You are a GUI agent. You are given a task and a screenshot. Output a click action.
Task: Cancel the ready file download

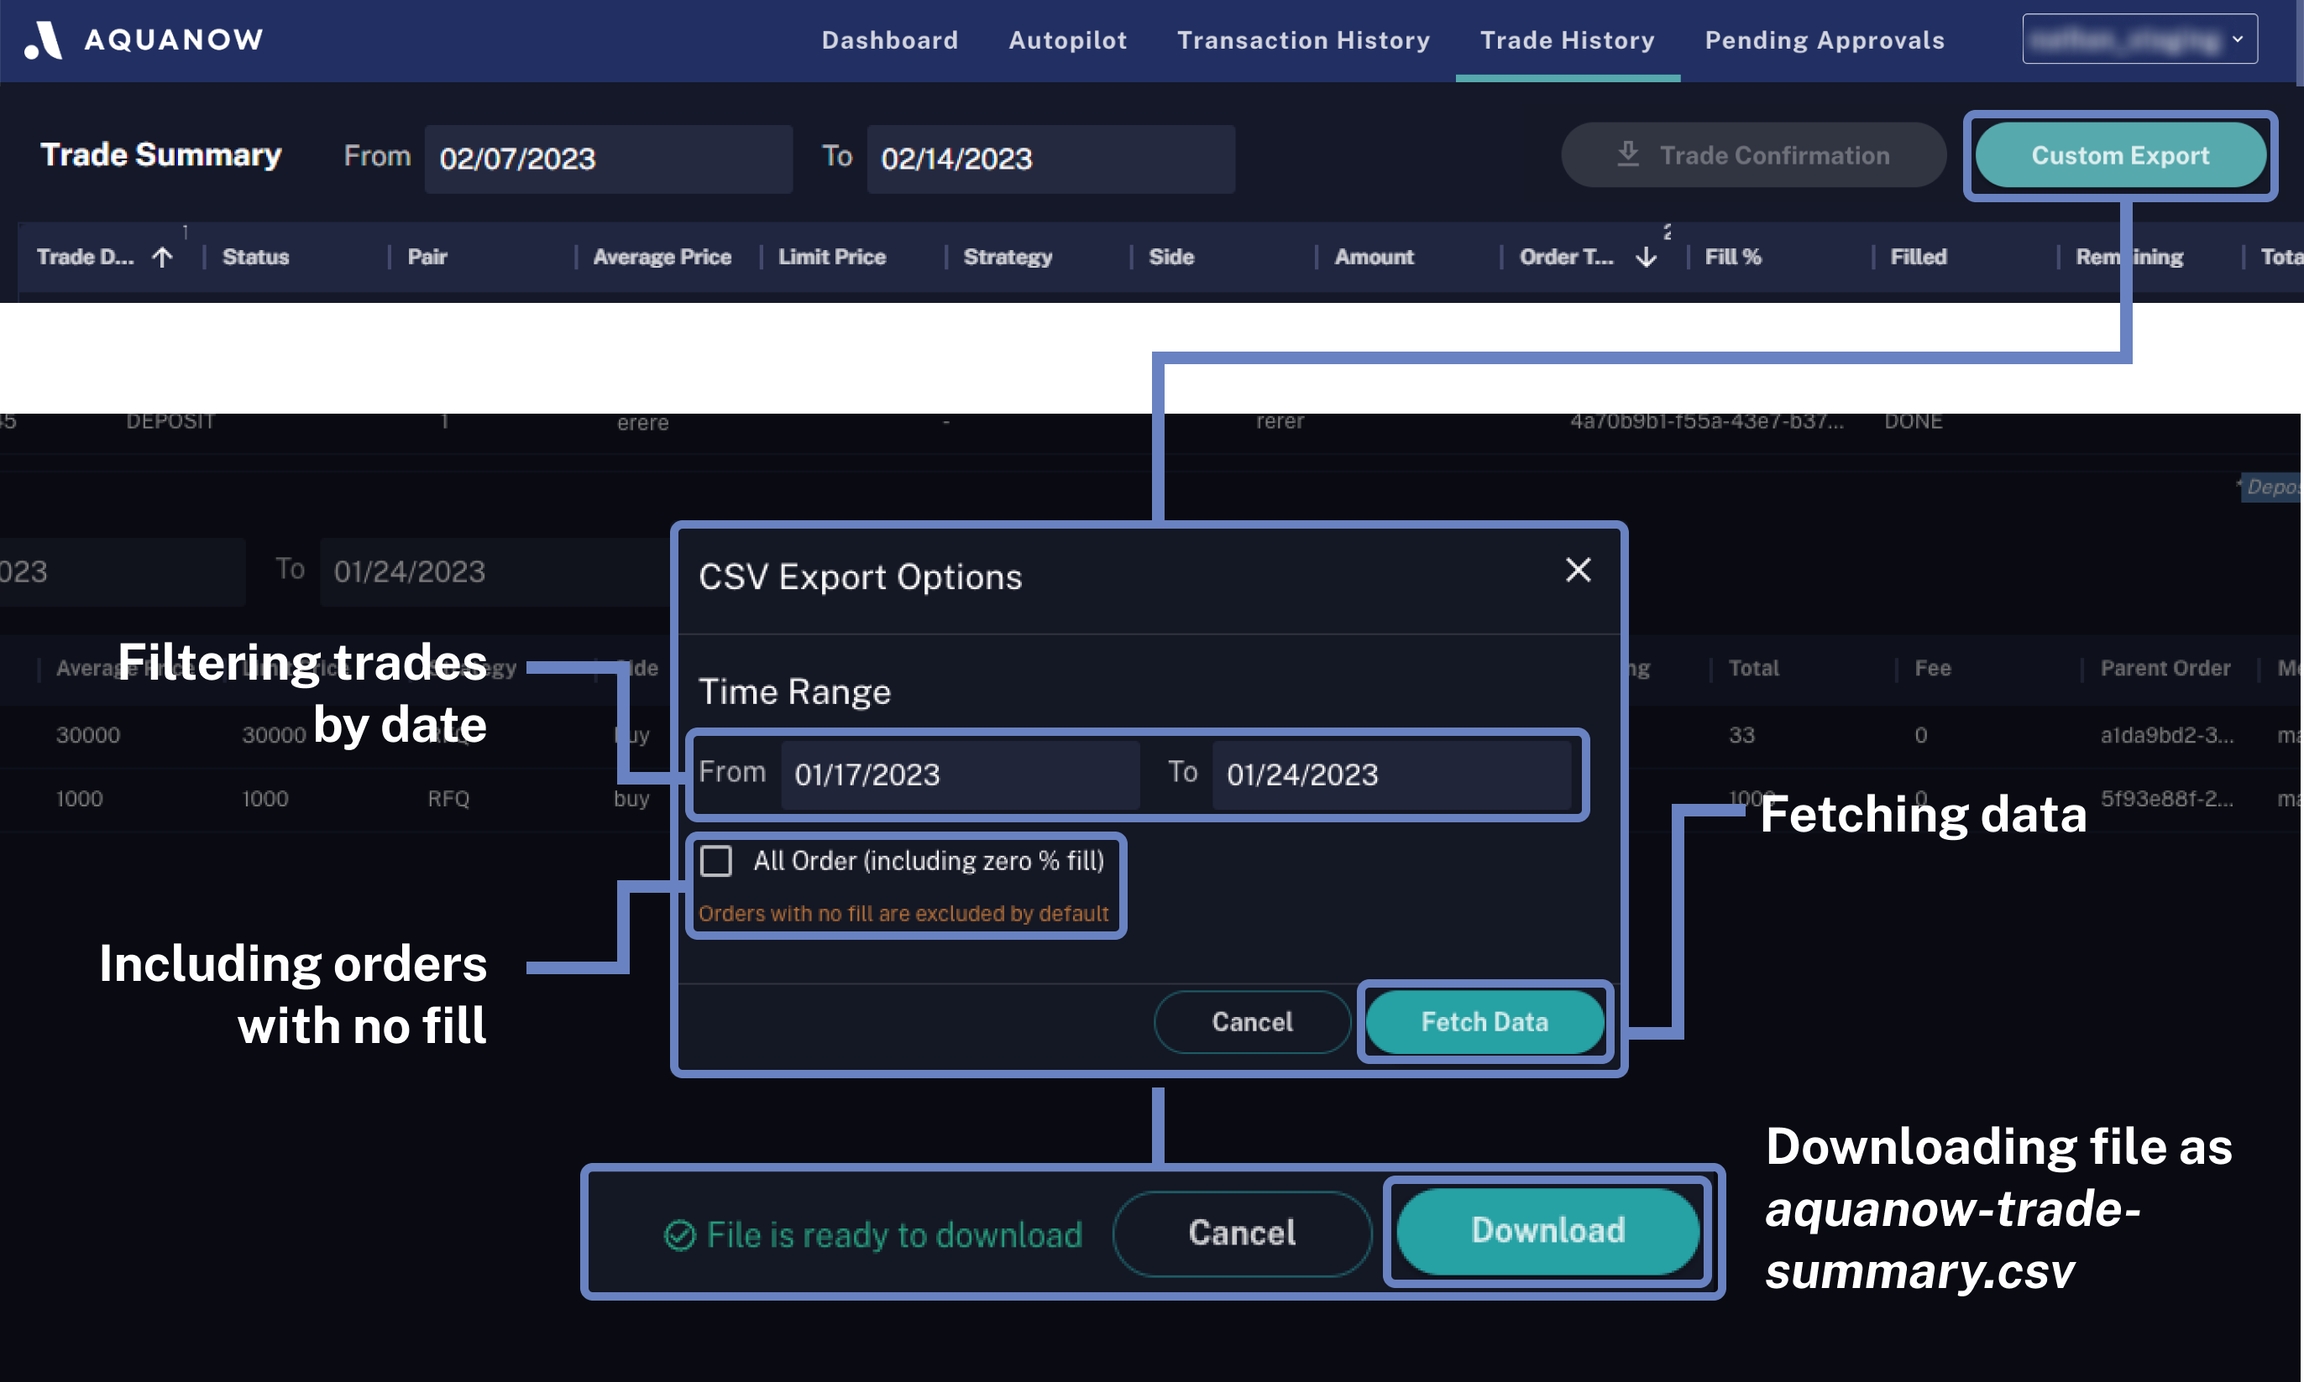pyautogui.click(x=1241, y=1233)
